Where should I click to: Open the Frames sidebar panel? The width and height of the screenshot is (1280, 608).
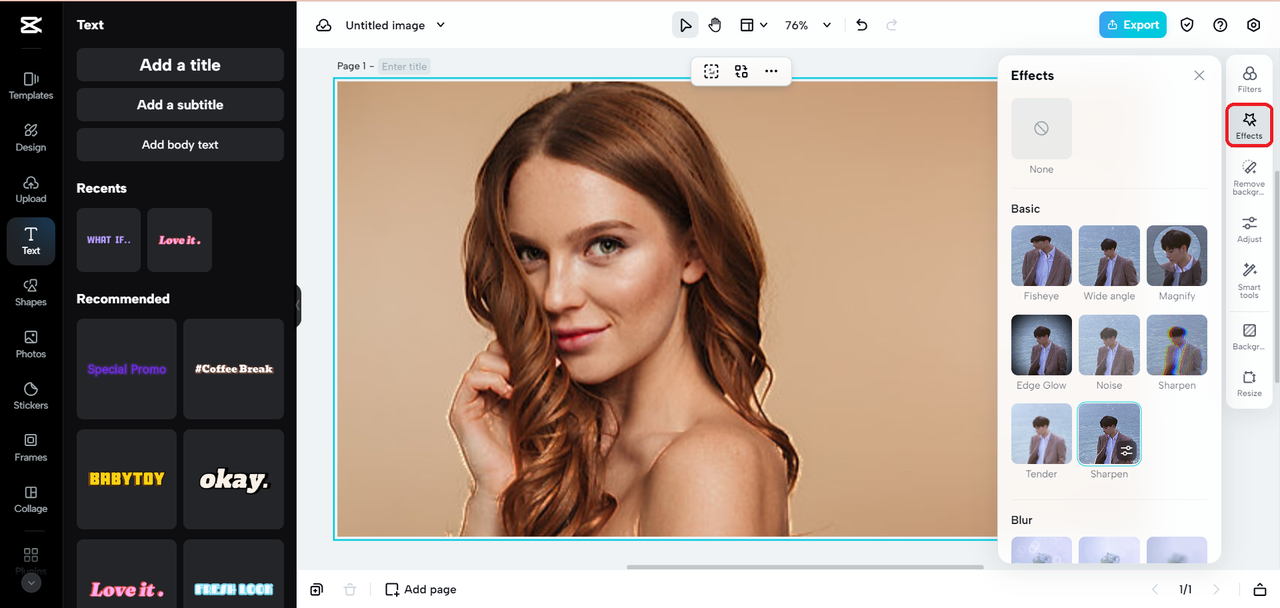[31, 447]
